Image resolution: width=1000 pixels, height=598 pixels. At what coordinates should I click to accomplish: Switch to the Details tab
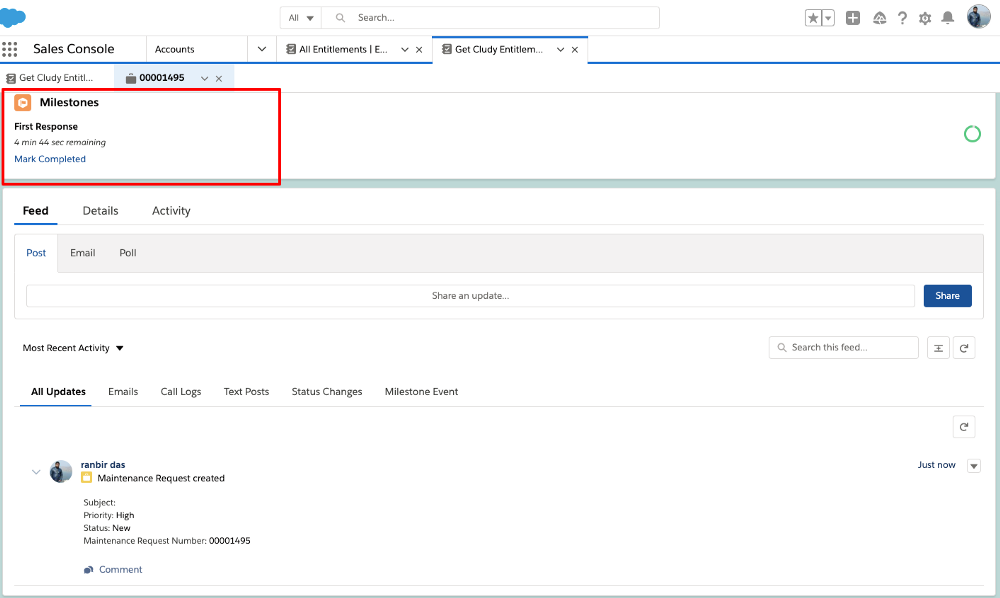click(100, 211)
